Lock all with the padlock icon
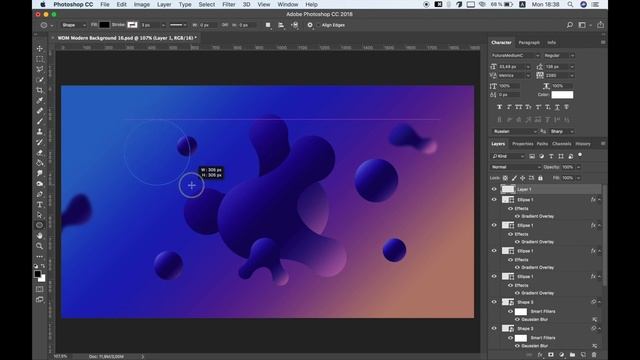640x360 pixels. pos(540,178)
